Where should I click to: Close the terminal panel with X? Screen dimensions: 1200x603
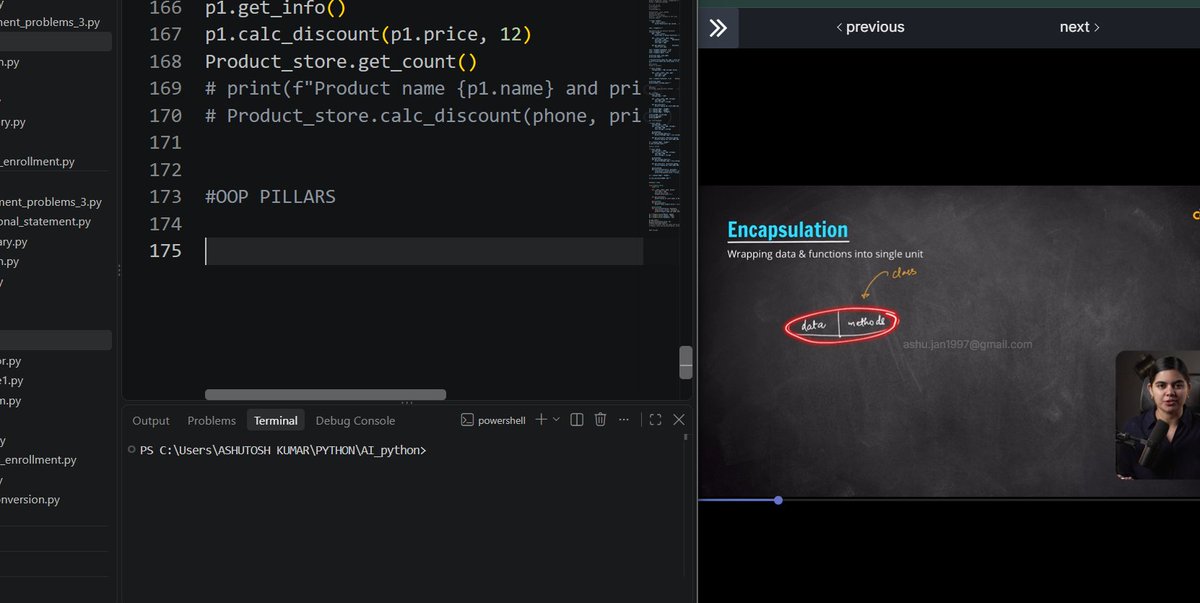click(679, 420)
